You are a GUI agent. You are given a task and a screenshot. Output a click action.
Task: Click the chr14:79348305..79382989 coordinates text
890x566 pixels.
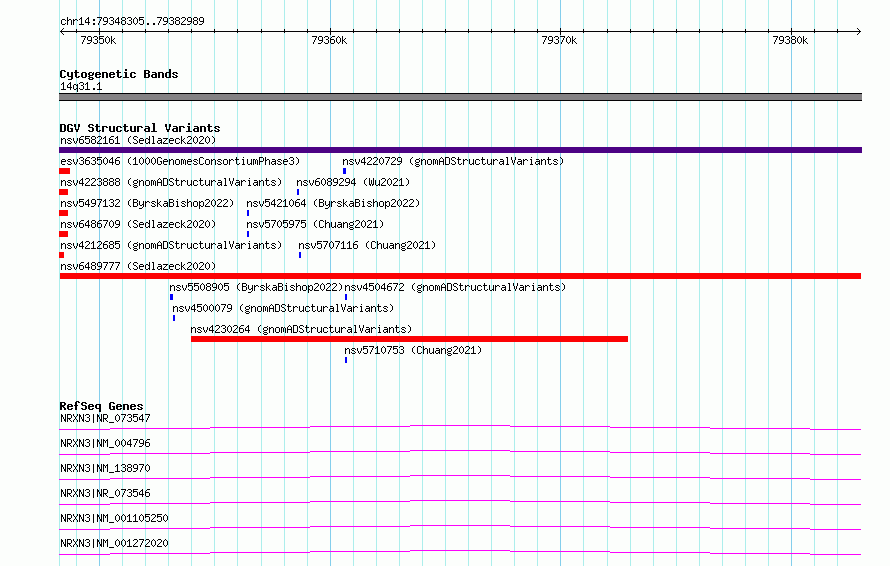(132, 21)
